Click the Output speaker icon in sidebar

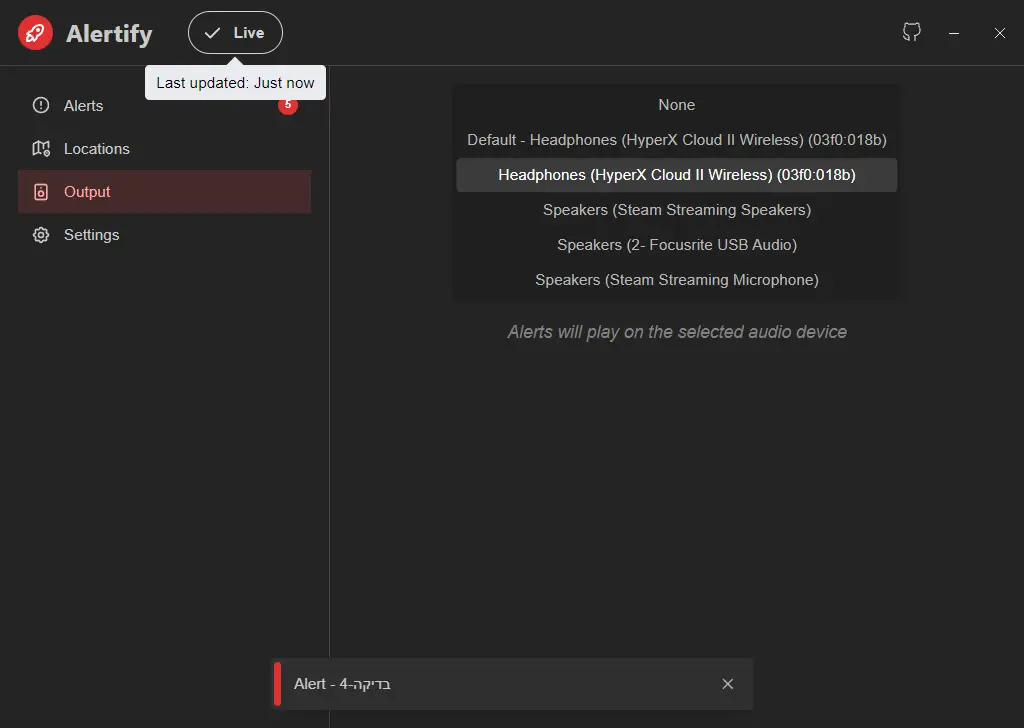40,191
